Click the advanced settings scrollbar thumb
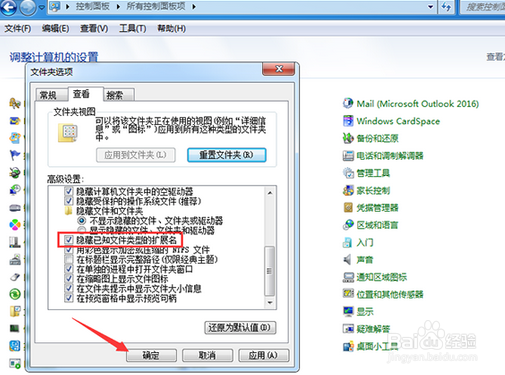505x375 pixels. coord(269,271)
